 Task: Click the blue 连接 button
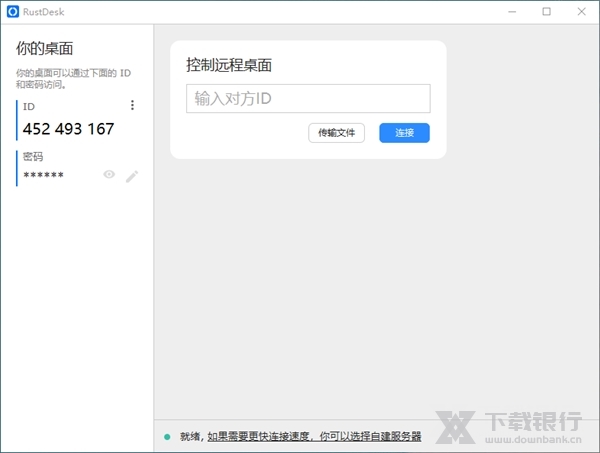(x=404, y=133)
